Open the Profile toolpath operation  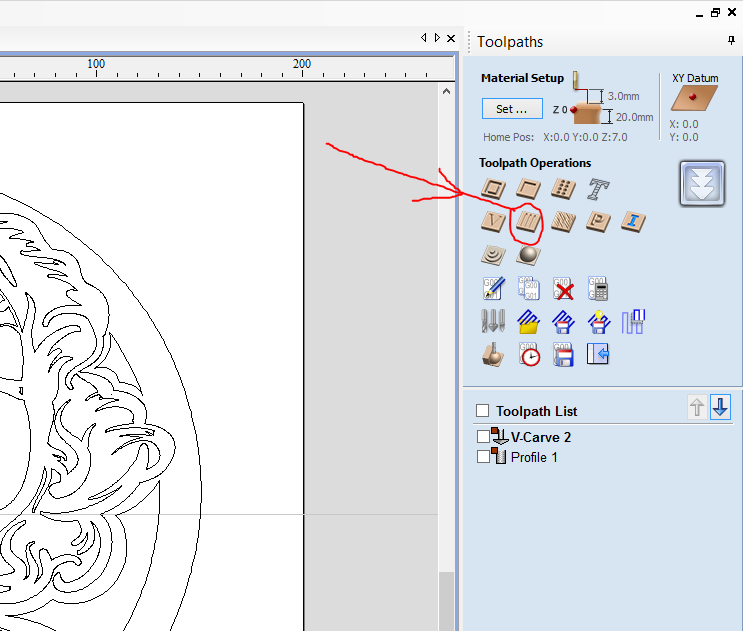tap(492, 188)
